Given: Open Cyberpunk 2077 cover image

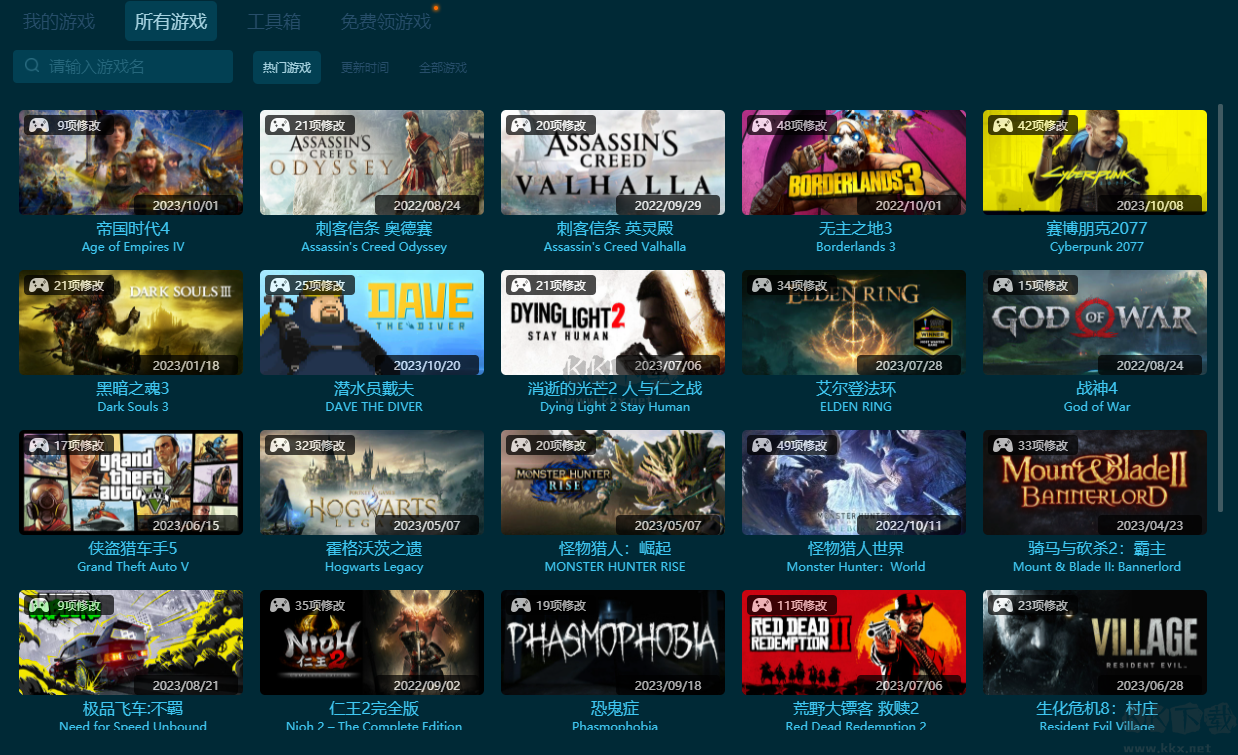Looking at the screenshot, I should pos(1095,162).
